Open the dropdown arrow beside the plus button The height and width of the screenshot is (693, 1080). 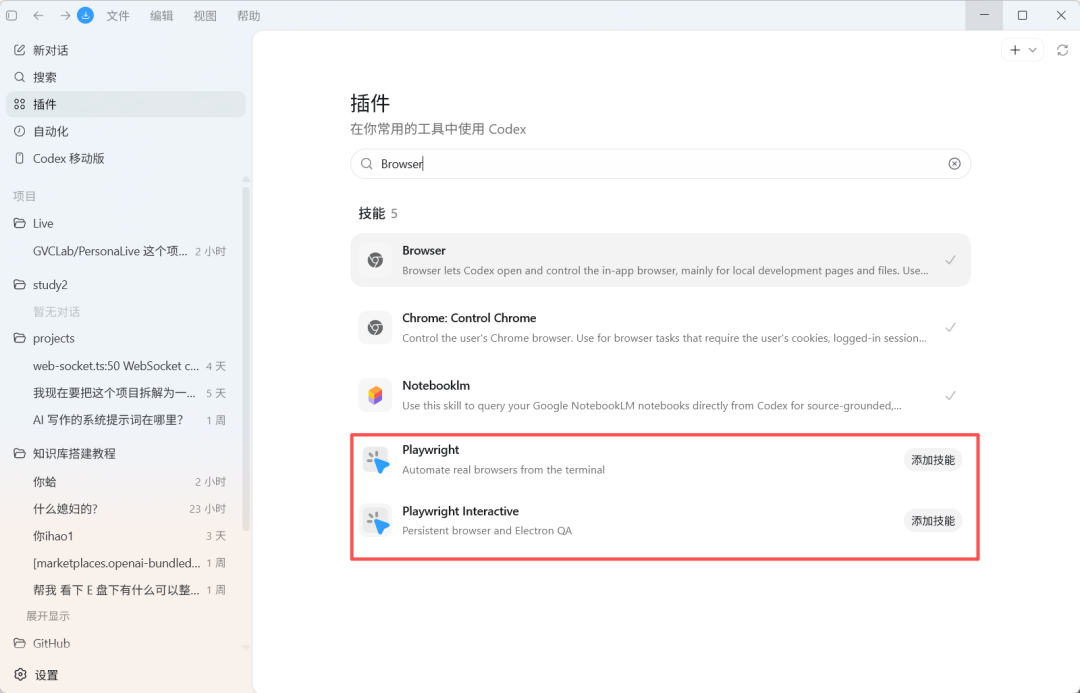pyautogui.click(x=1032, y=50)
